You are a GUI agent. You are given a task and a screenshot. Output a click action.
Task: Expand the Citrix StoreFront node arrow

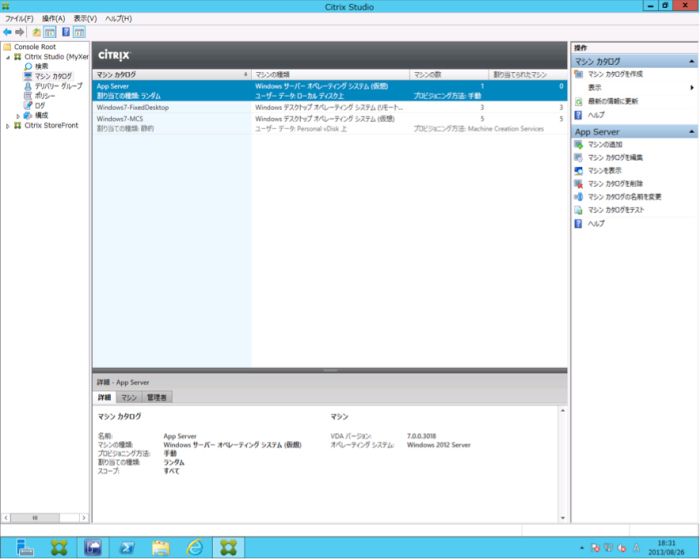[8, 126]
